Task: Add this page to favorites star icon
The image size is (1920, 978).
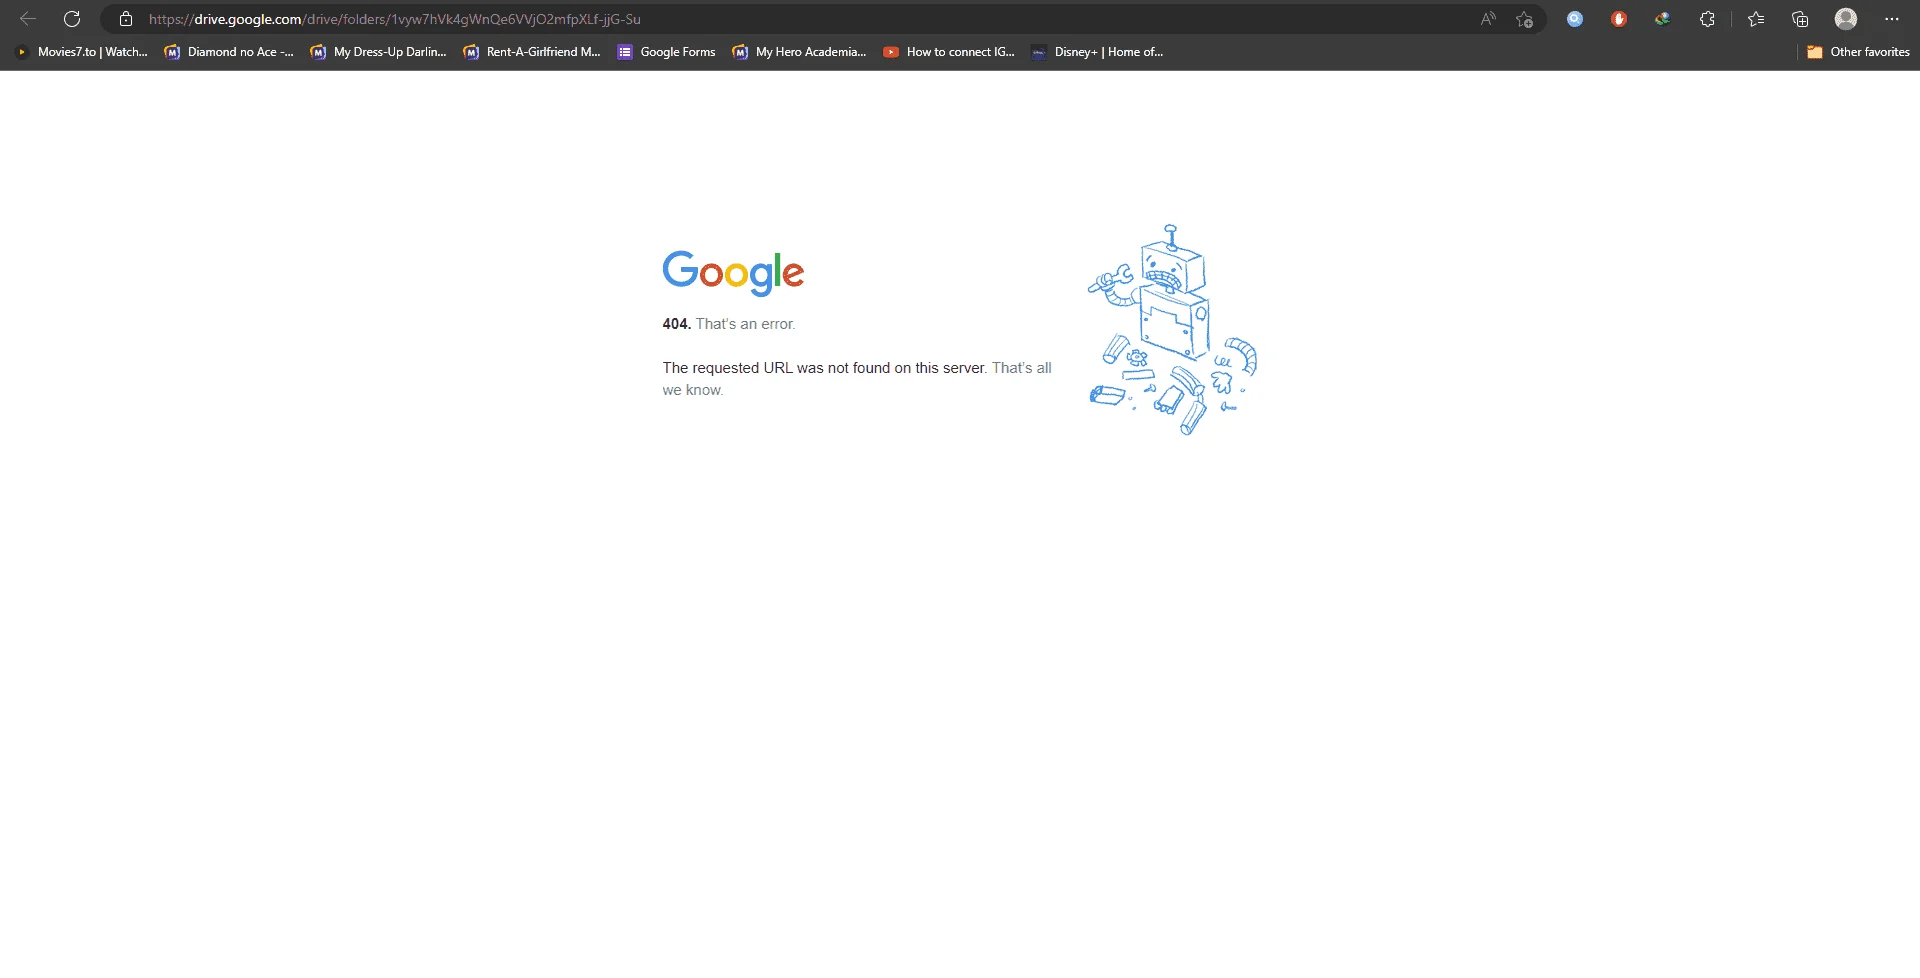Action: (x=1524, y=19)
